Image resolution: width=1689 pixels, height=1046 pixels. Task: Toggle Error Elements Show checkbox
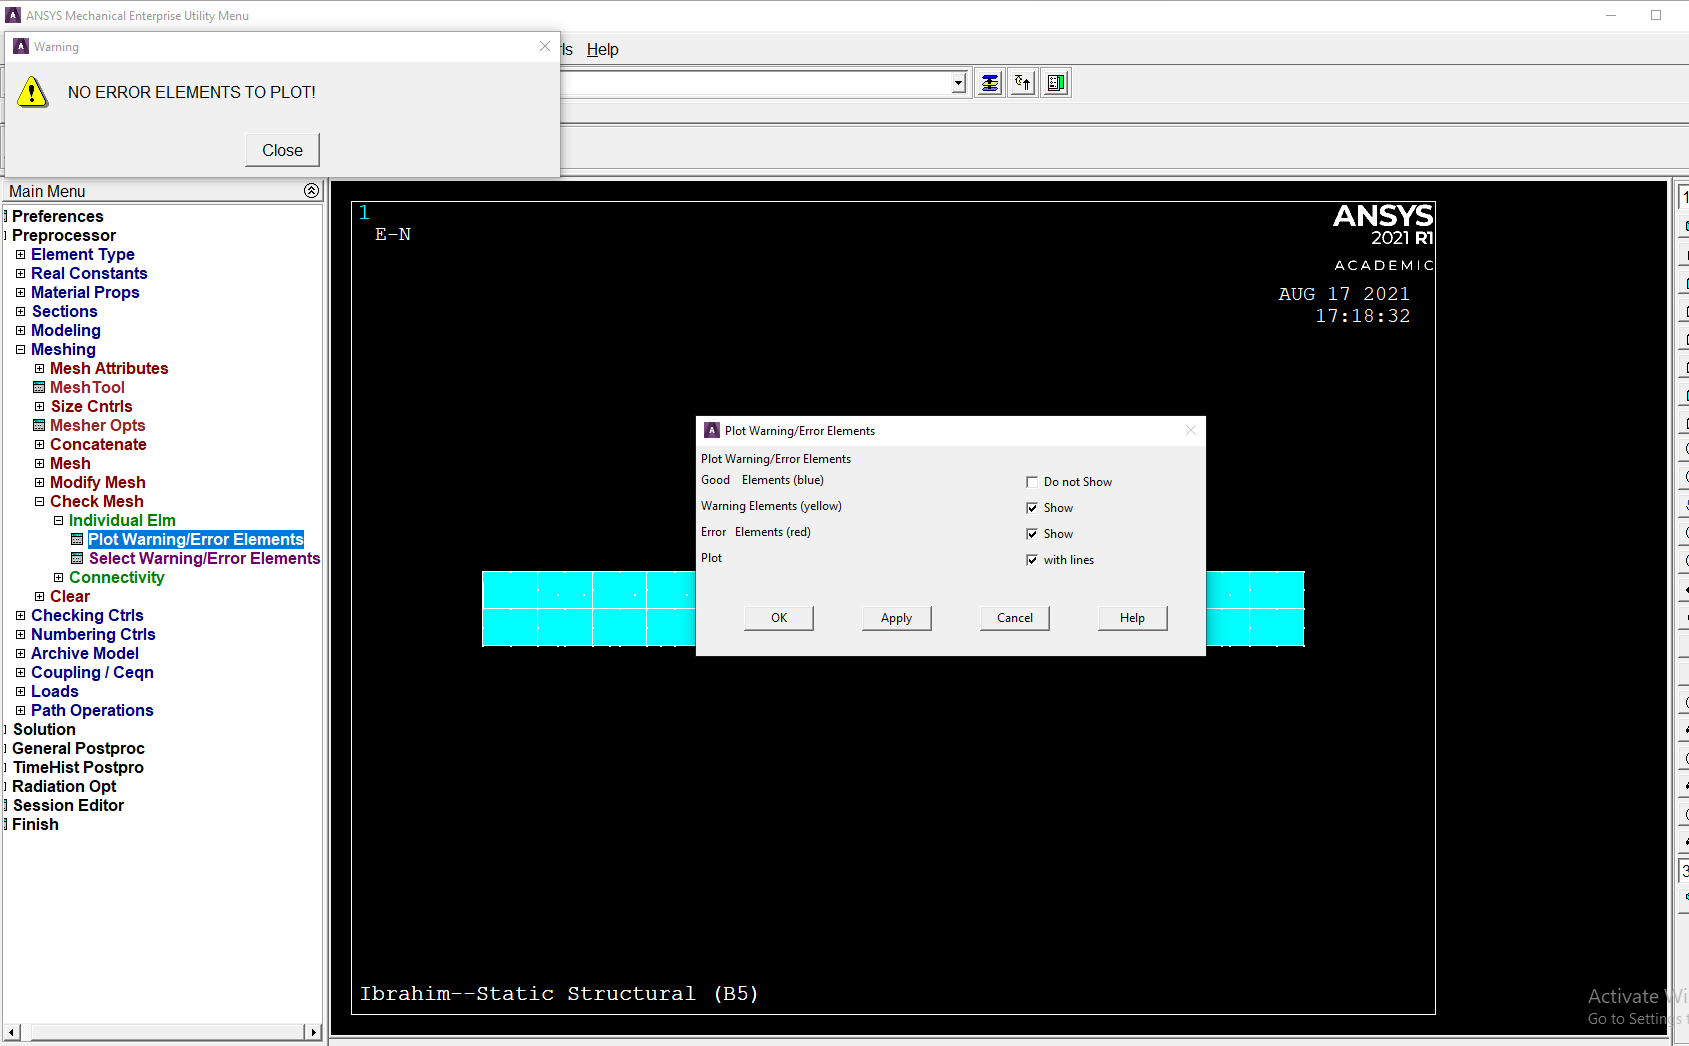pyautogui.click(x=1032, y=534)
